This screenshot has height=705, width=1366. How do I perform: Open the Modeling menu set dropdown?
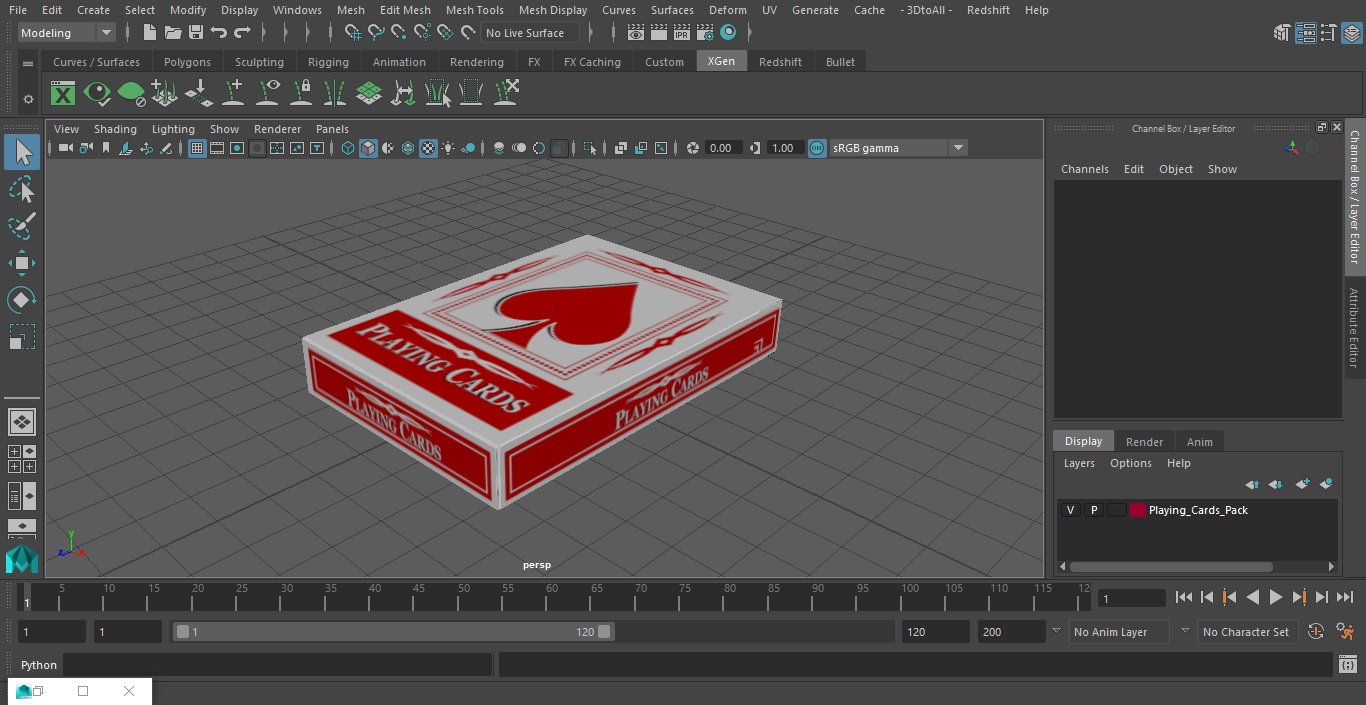pos(67,33)
